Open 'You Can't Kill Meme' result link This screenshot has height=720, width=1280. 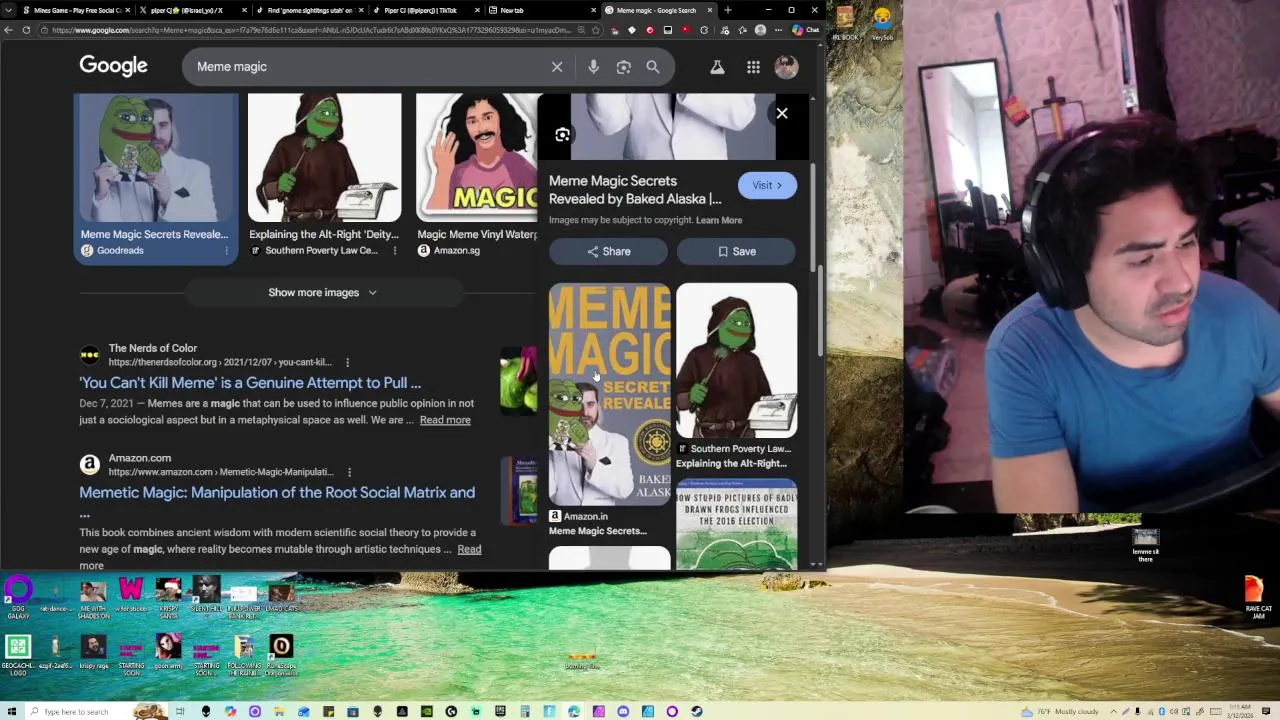tap(250, 382)
